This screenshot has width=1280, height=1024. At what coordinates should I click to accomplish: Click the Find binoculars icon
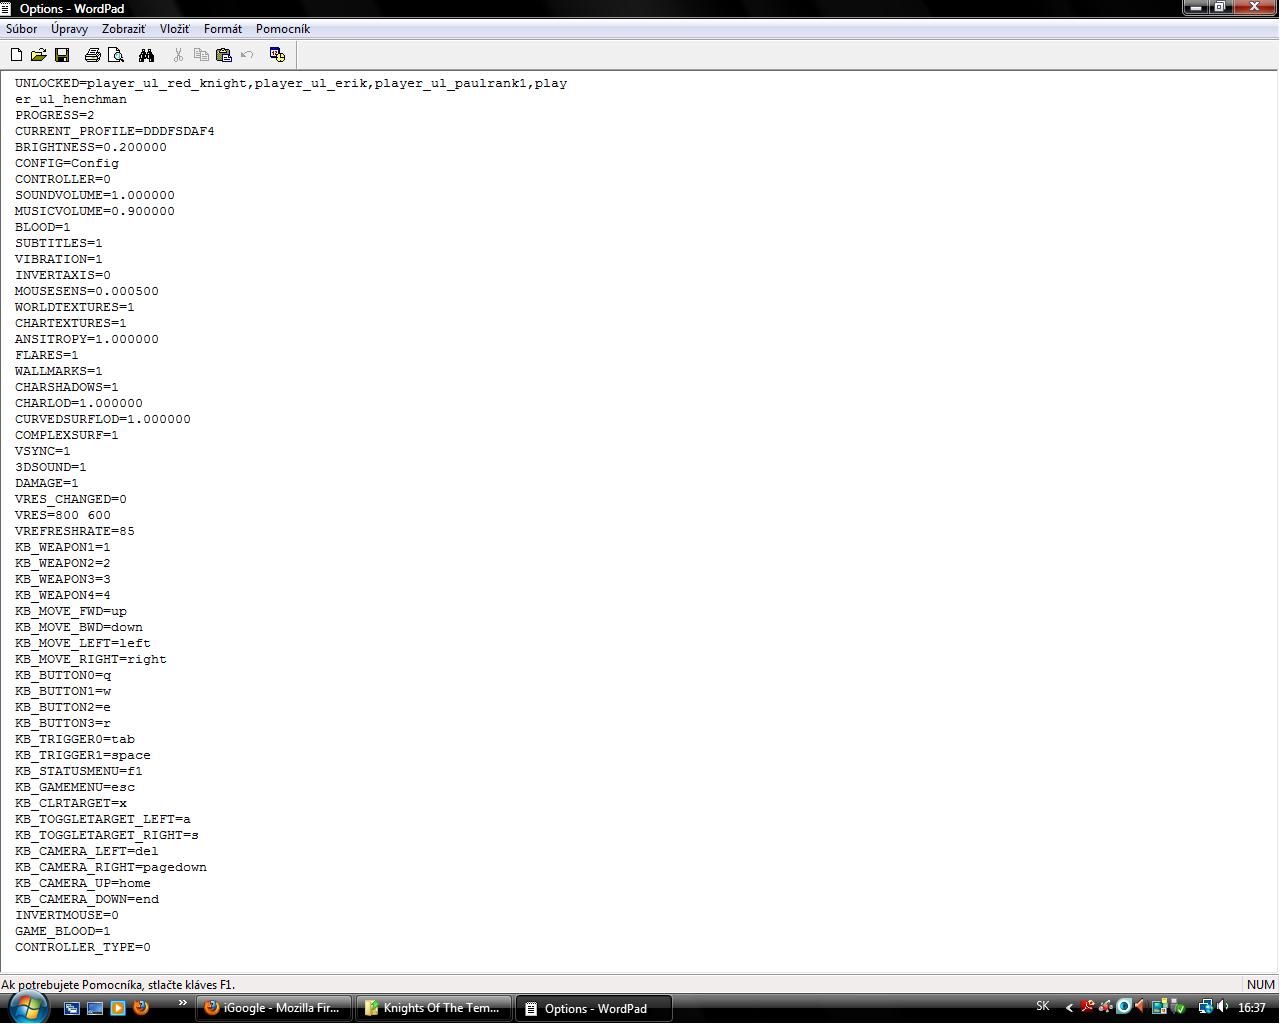pyautogui.click(x=147, y=55)
